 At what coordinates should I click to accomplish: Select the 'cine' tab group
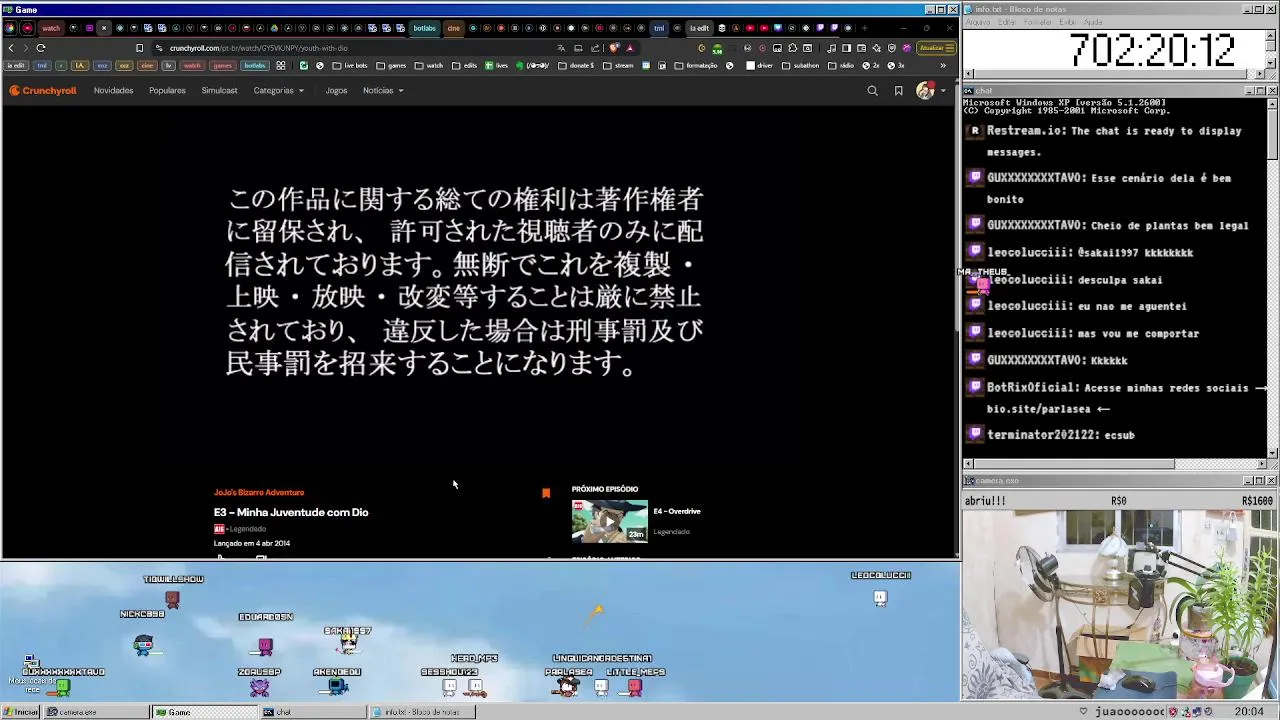tap(453, 28)
